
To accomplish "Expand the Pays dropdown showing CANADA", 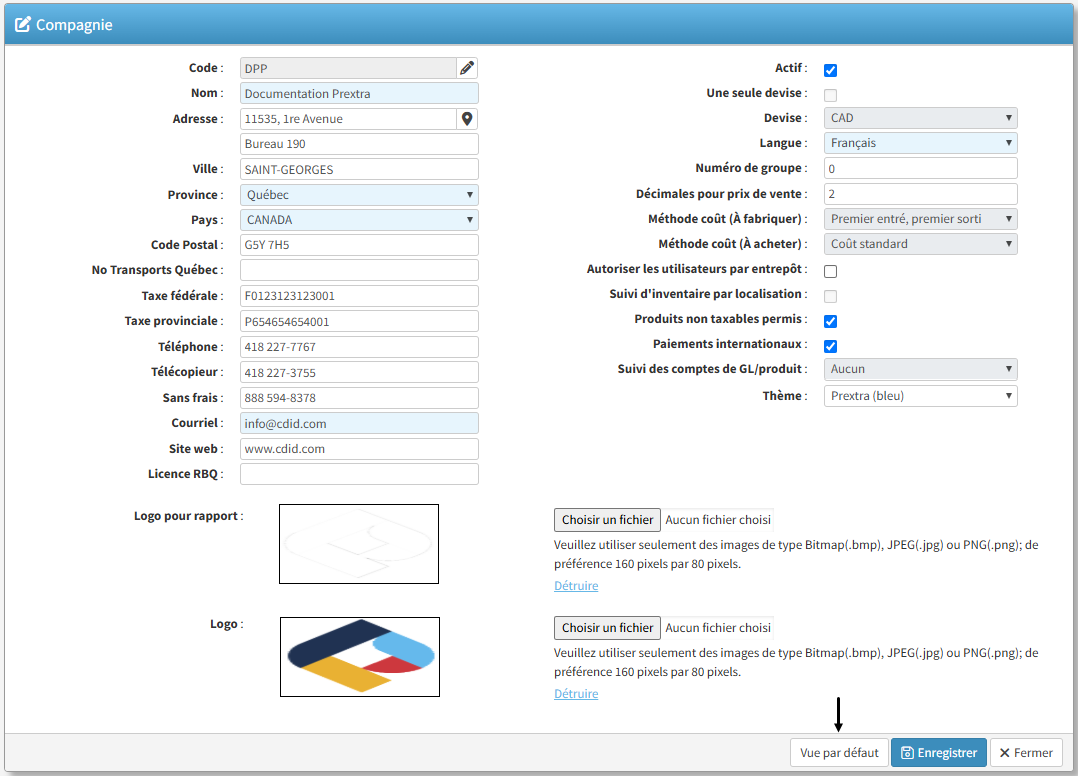I will coord(359,220).
